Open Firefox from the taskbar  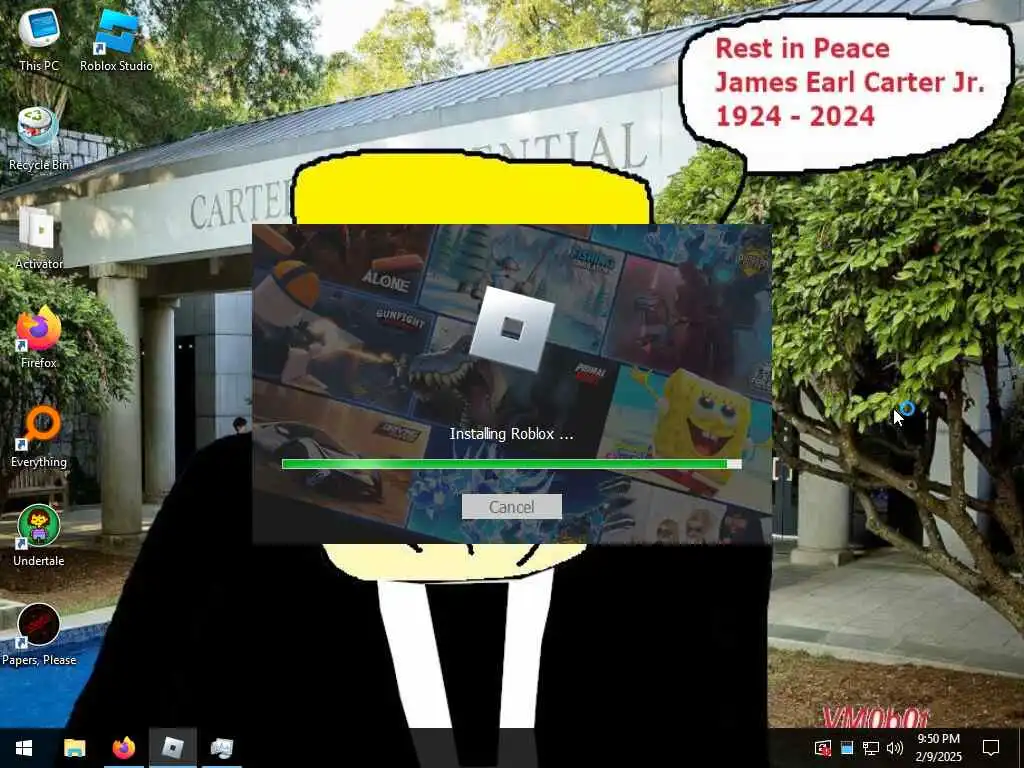point(123,748)
